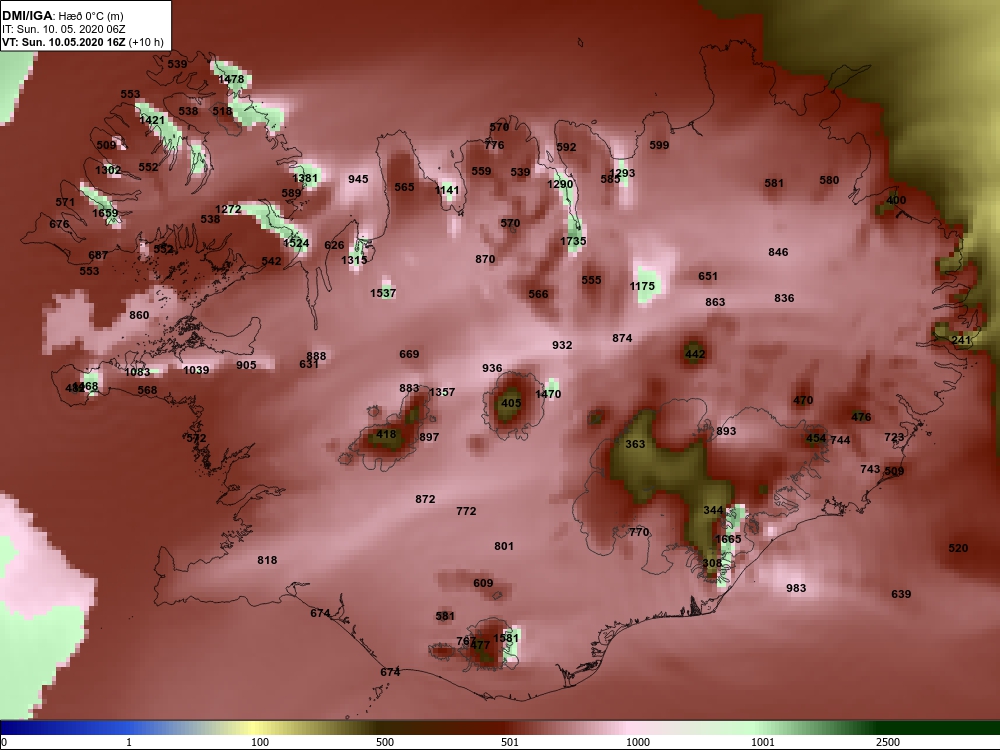
Task: Select the 860 value
Action: [139, 315]
